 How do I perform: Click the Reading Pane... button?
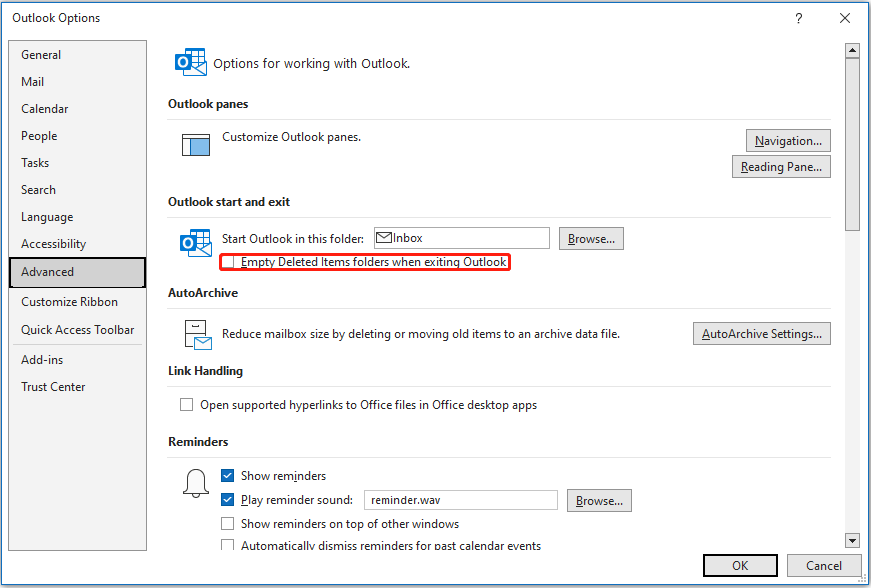click(x=781, y=167)
